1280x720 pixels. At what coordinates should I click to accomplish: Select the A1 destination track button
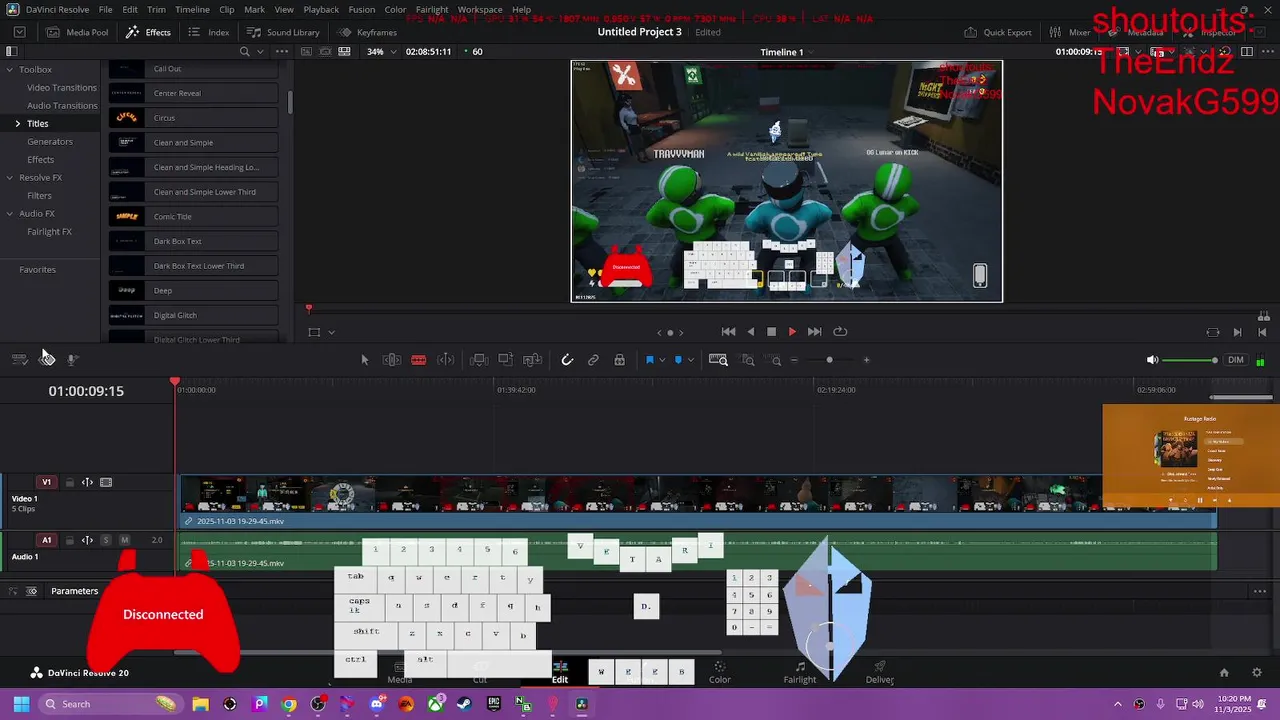point(46,540)
